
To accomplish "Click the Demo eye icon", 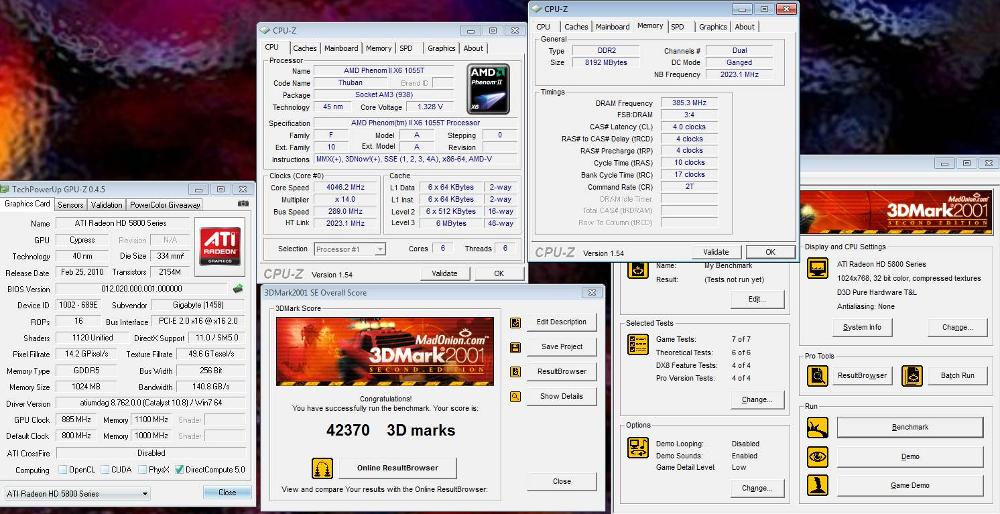I will point(818,457).
